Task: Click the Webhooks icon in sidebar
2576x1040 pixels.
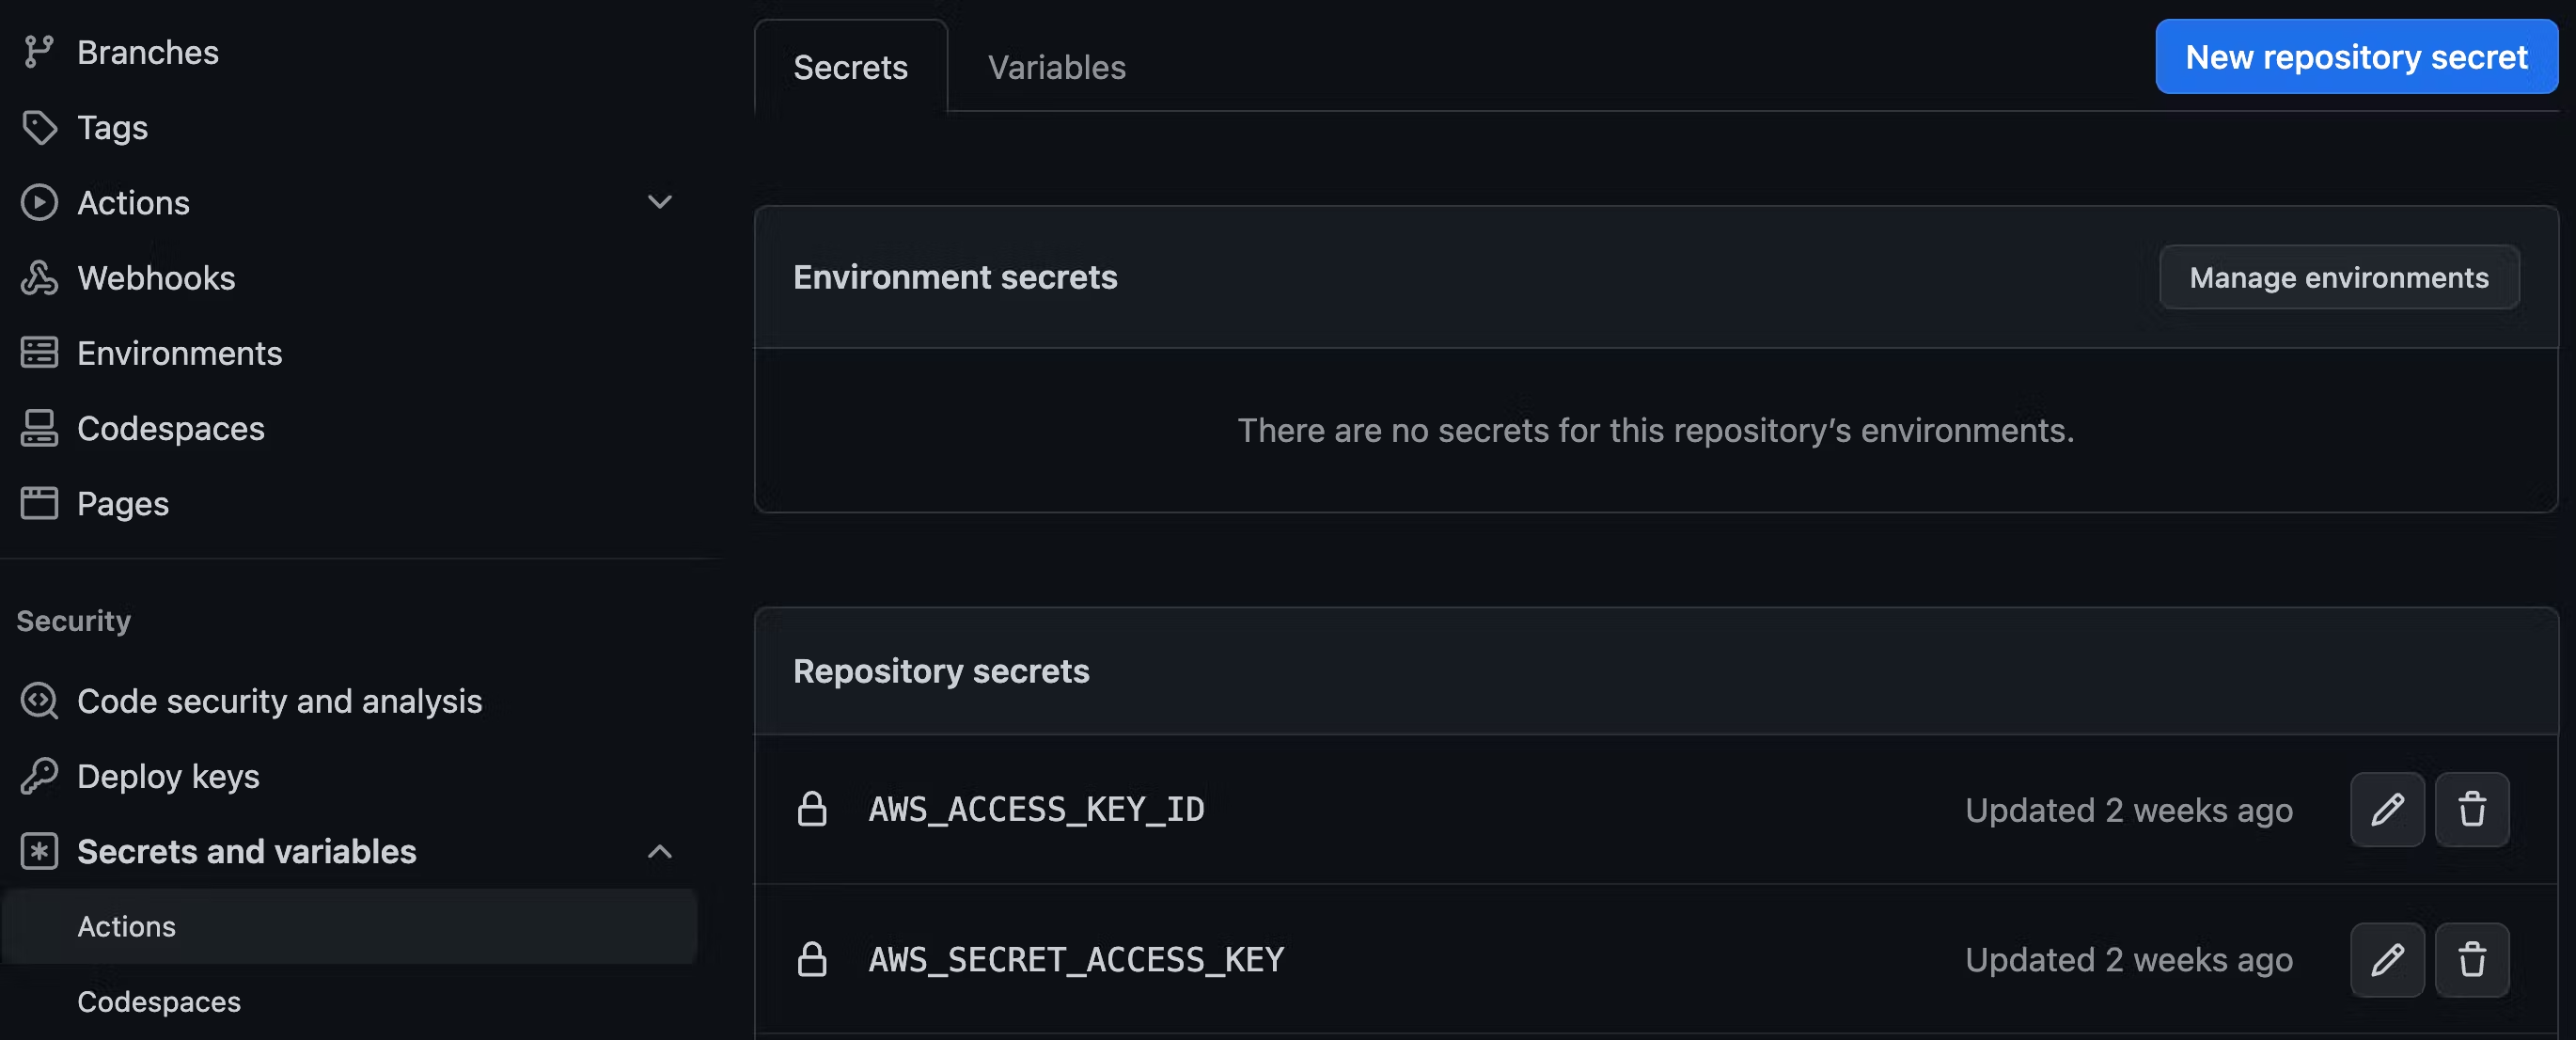Action: [x=39, y=277]
